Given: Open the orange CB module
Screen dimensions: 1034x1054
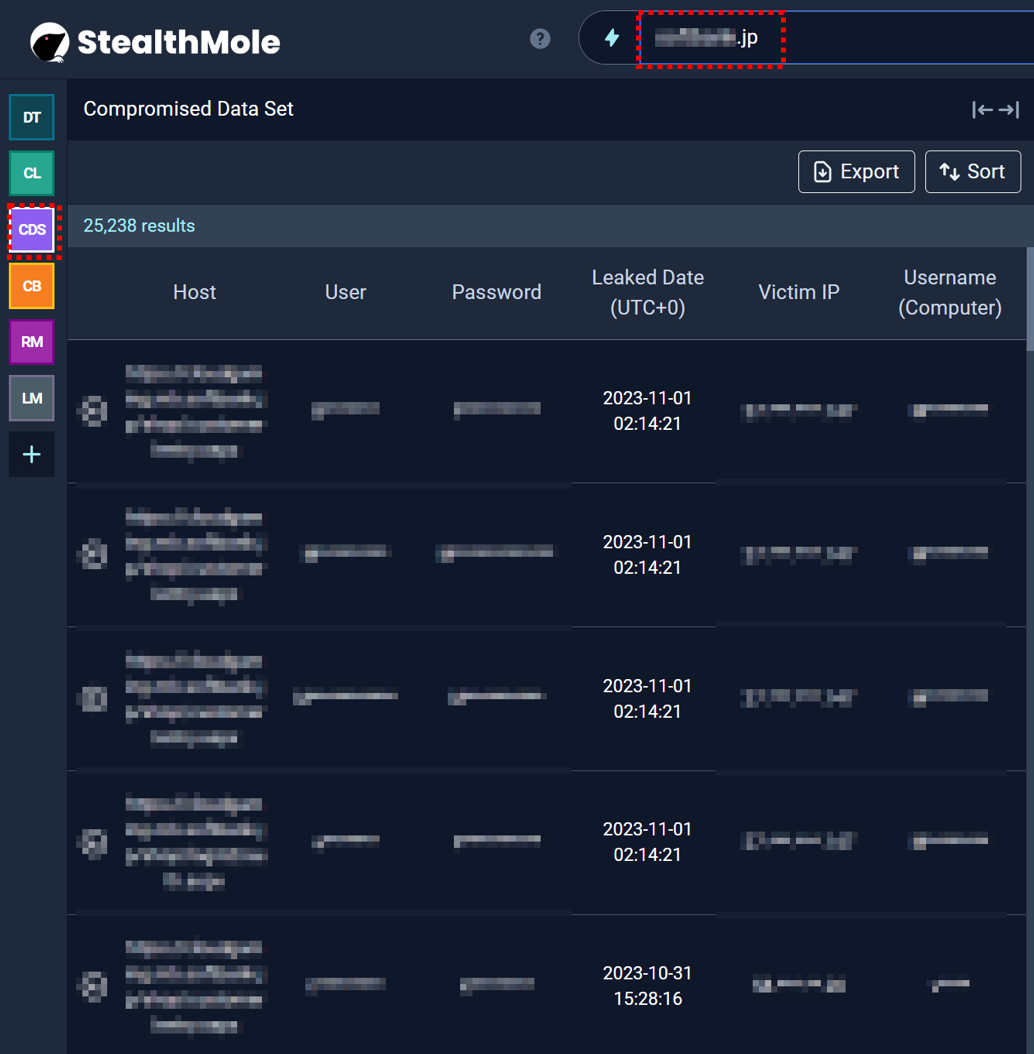Looking at the screenshot, I should point(32,286).
